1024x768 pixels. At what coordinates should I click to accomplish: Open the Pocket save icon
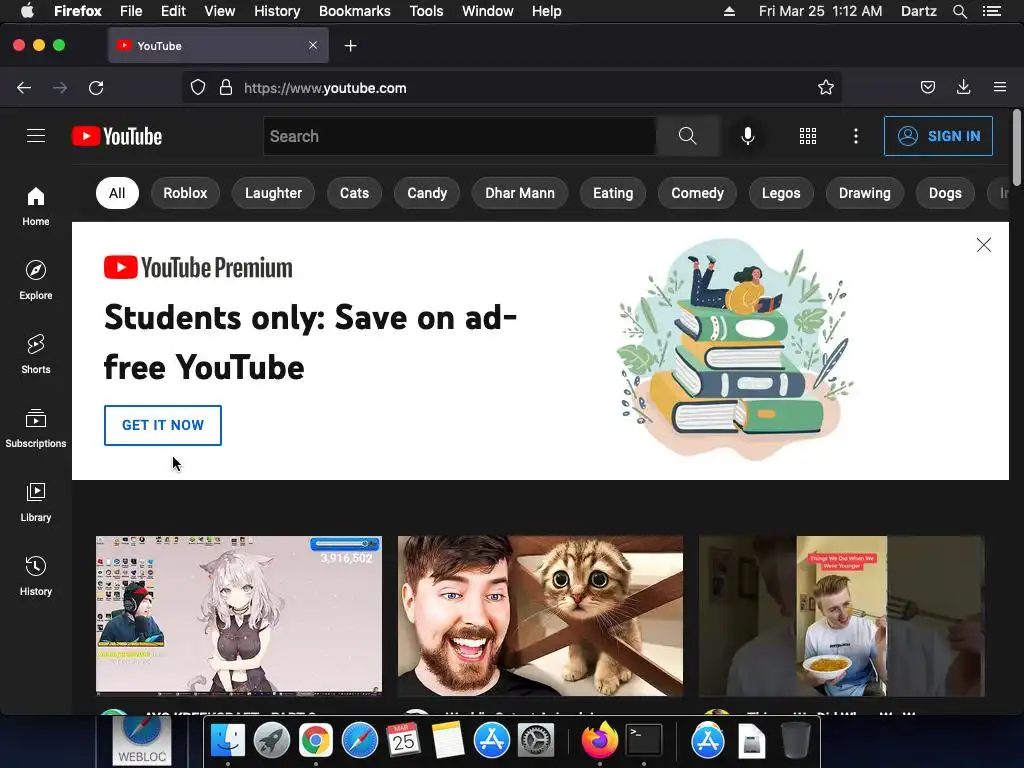(x=927, y=88)
